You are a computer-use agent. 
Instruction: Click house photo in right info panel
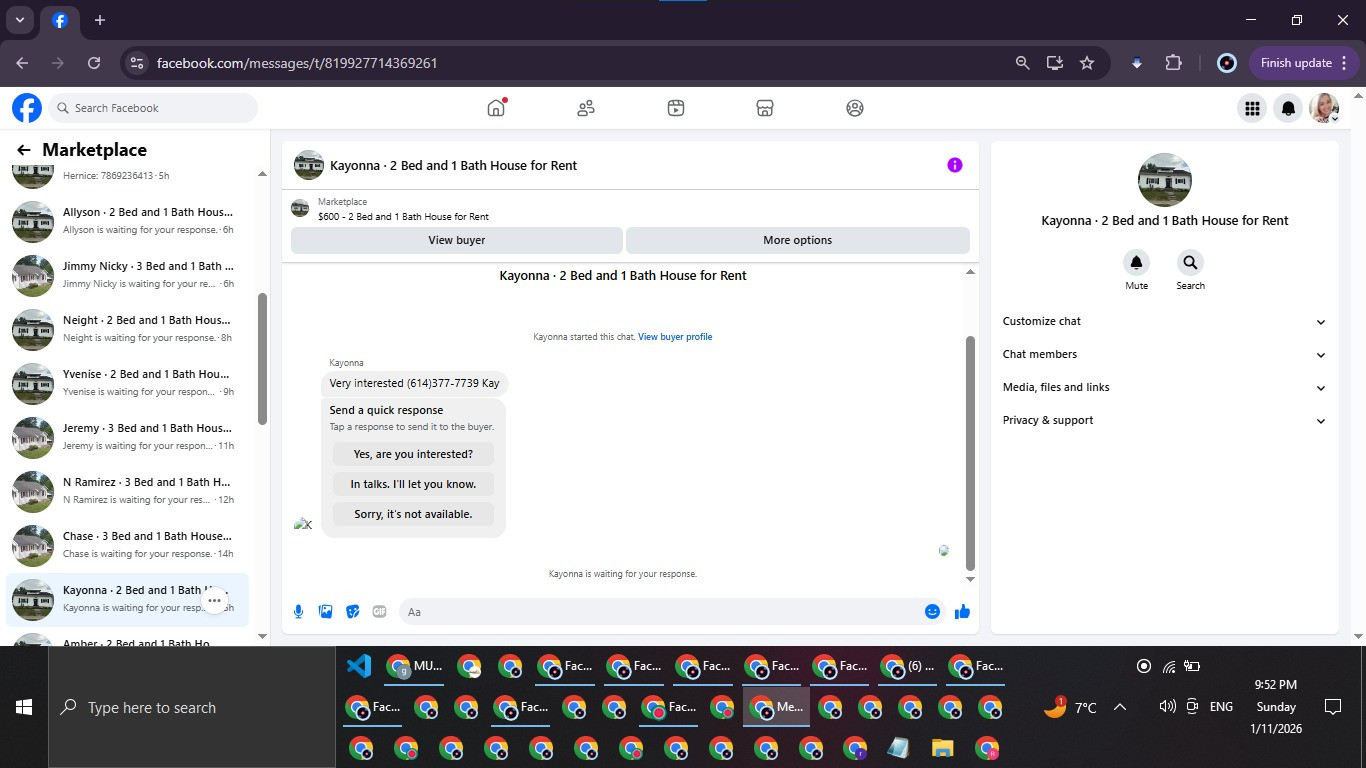(x=1165, y=180)
